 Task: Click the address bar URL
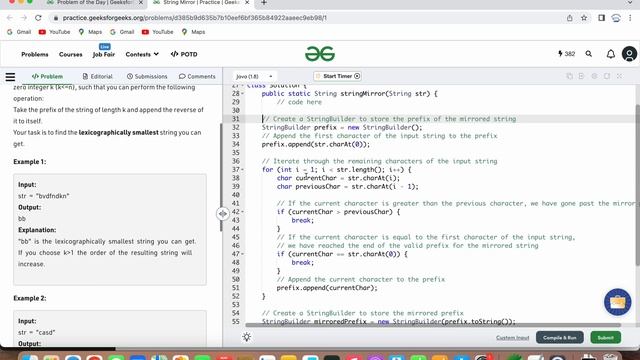(x=195, y=18)
